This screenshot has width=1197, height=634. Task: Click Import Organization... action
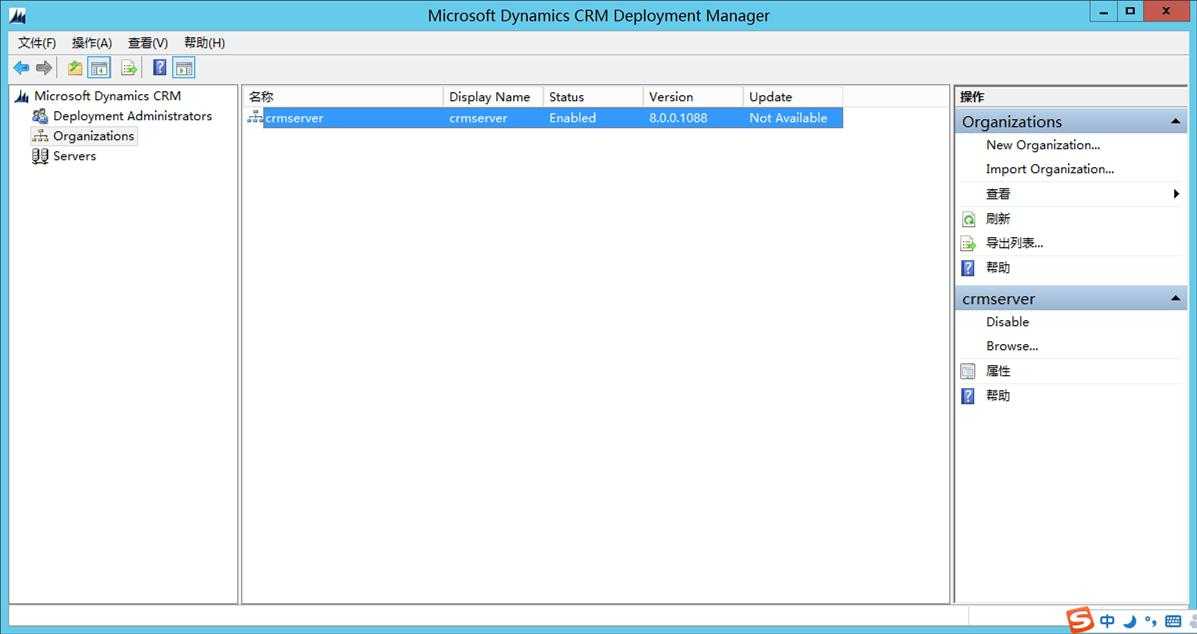[1050, 169]
